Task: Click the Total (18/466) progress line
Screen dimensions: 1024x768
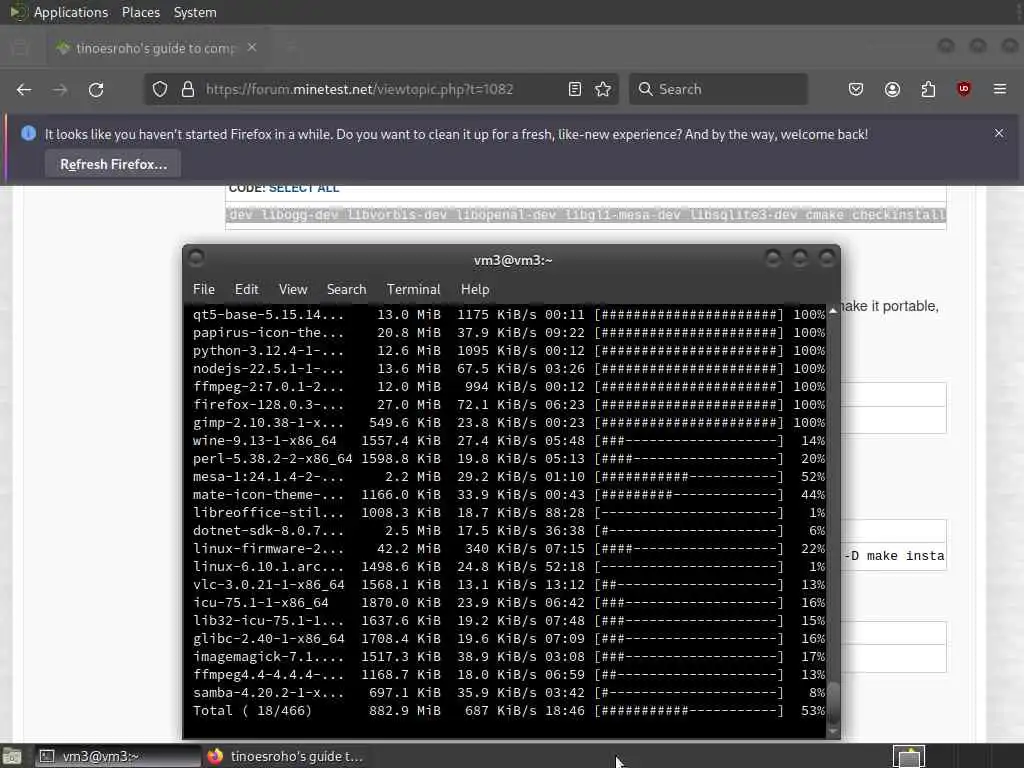Action: coord(509,711)
